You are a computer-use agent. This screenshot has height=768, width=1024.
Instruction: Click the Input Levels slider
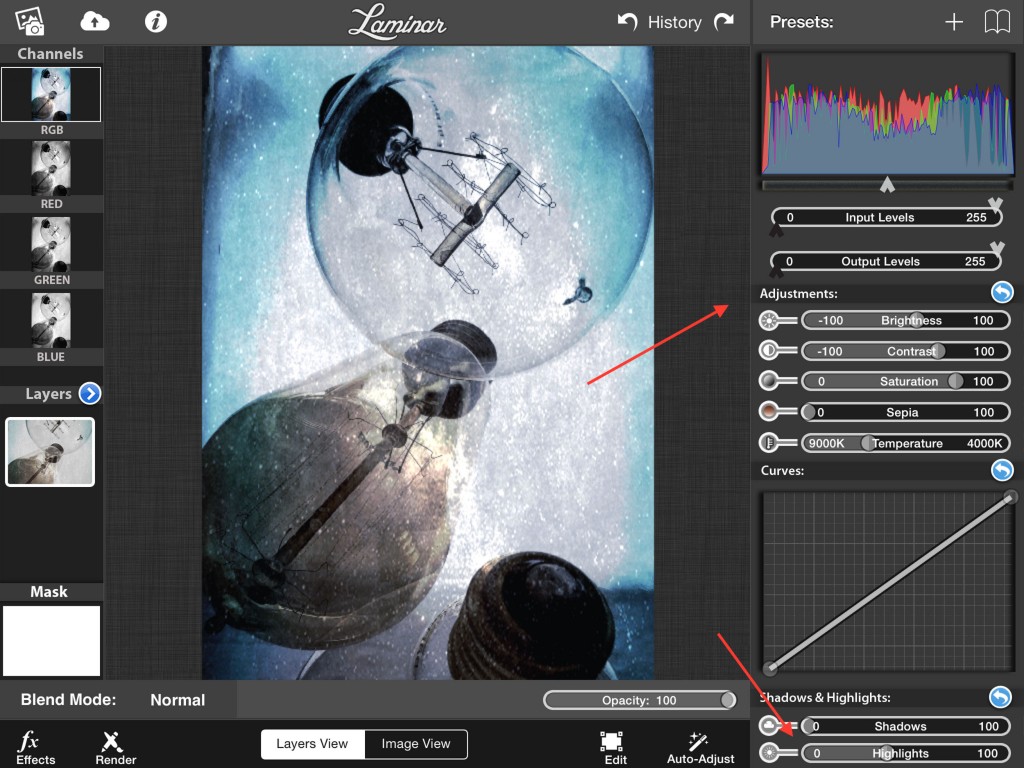(x=886, y=217)
